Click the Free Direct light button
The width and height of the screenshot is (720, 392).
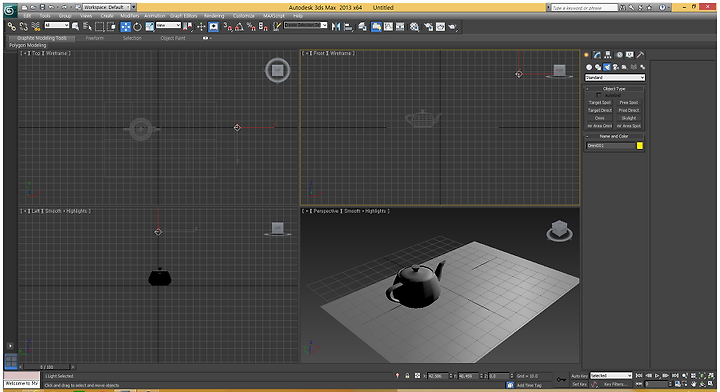pyautogui.click(x=629, y=111)
